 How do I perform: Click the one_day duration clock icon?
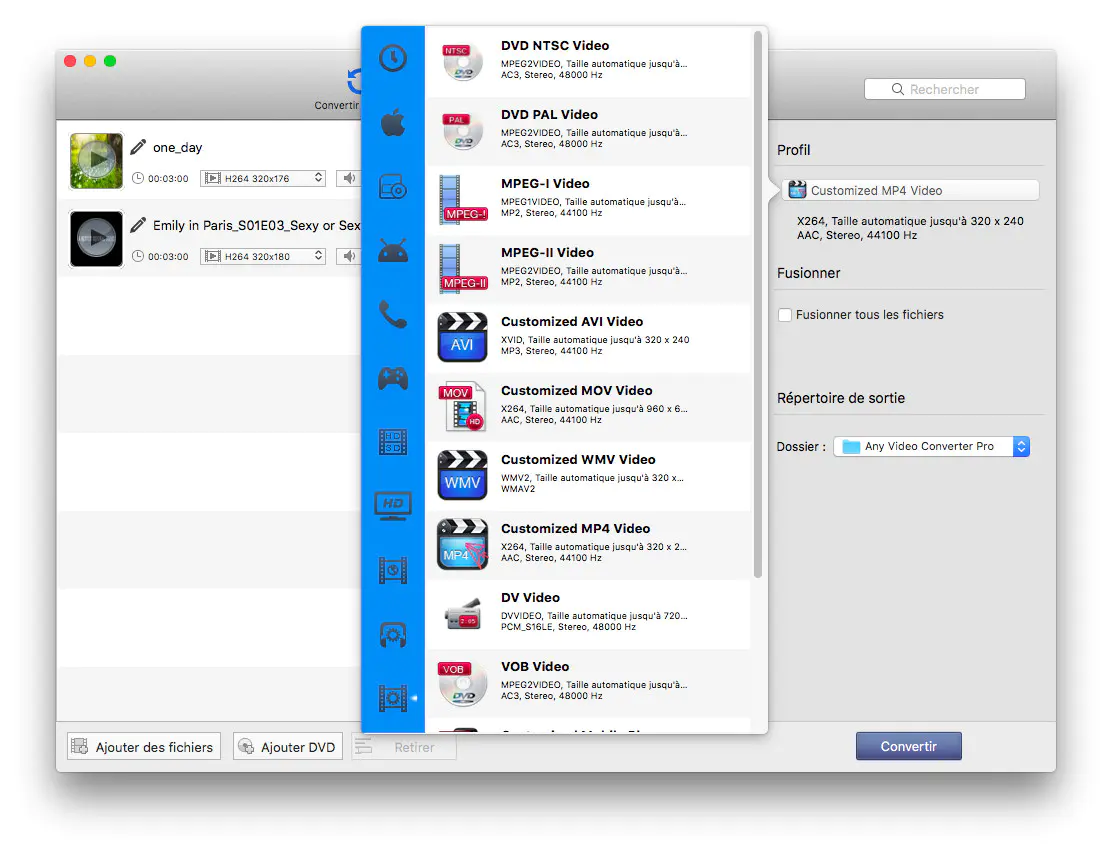click(x=138, y=178)
